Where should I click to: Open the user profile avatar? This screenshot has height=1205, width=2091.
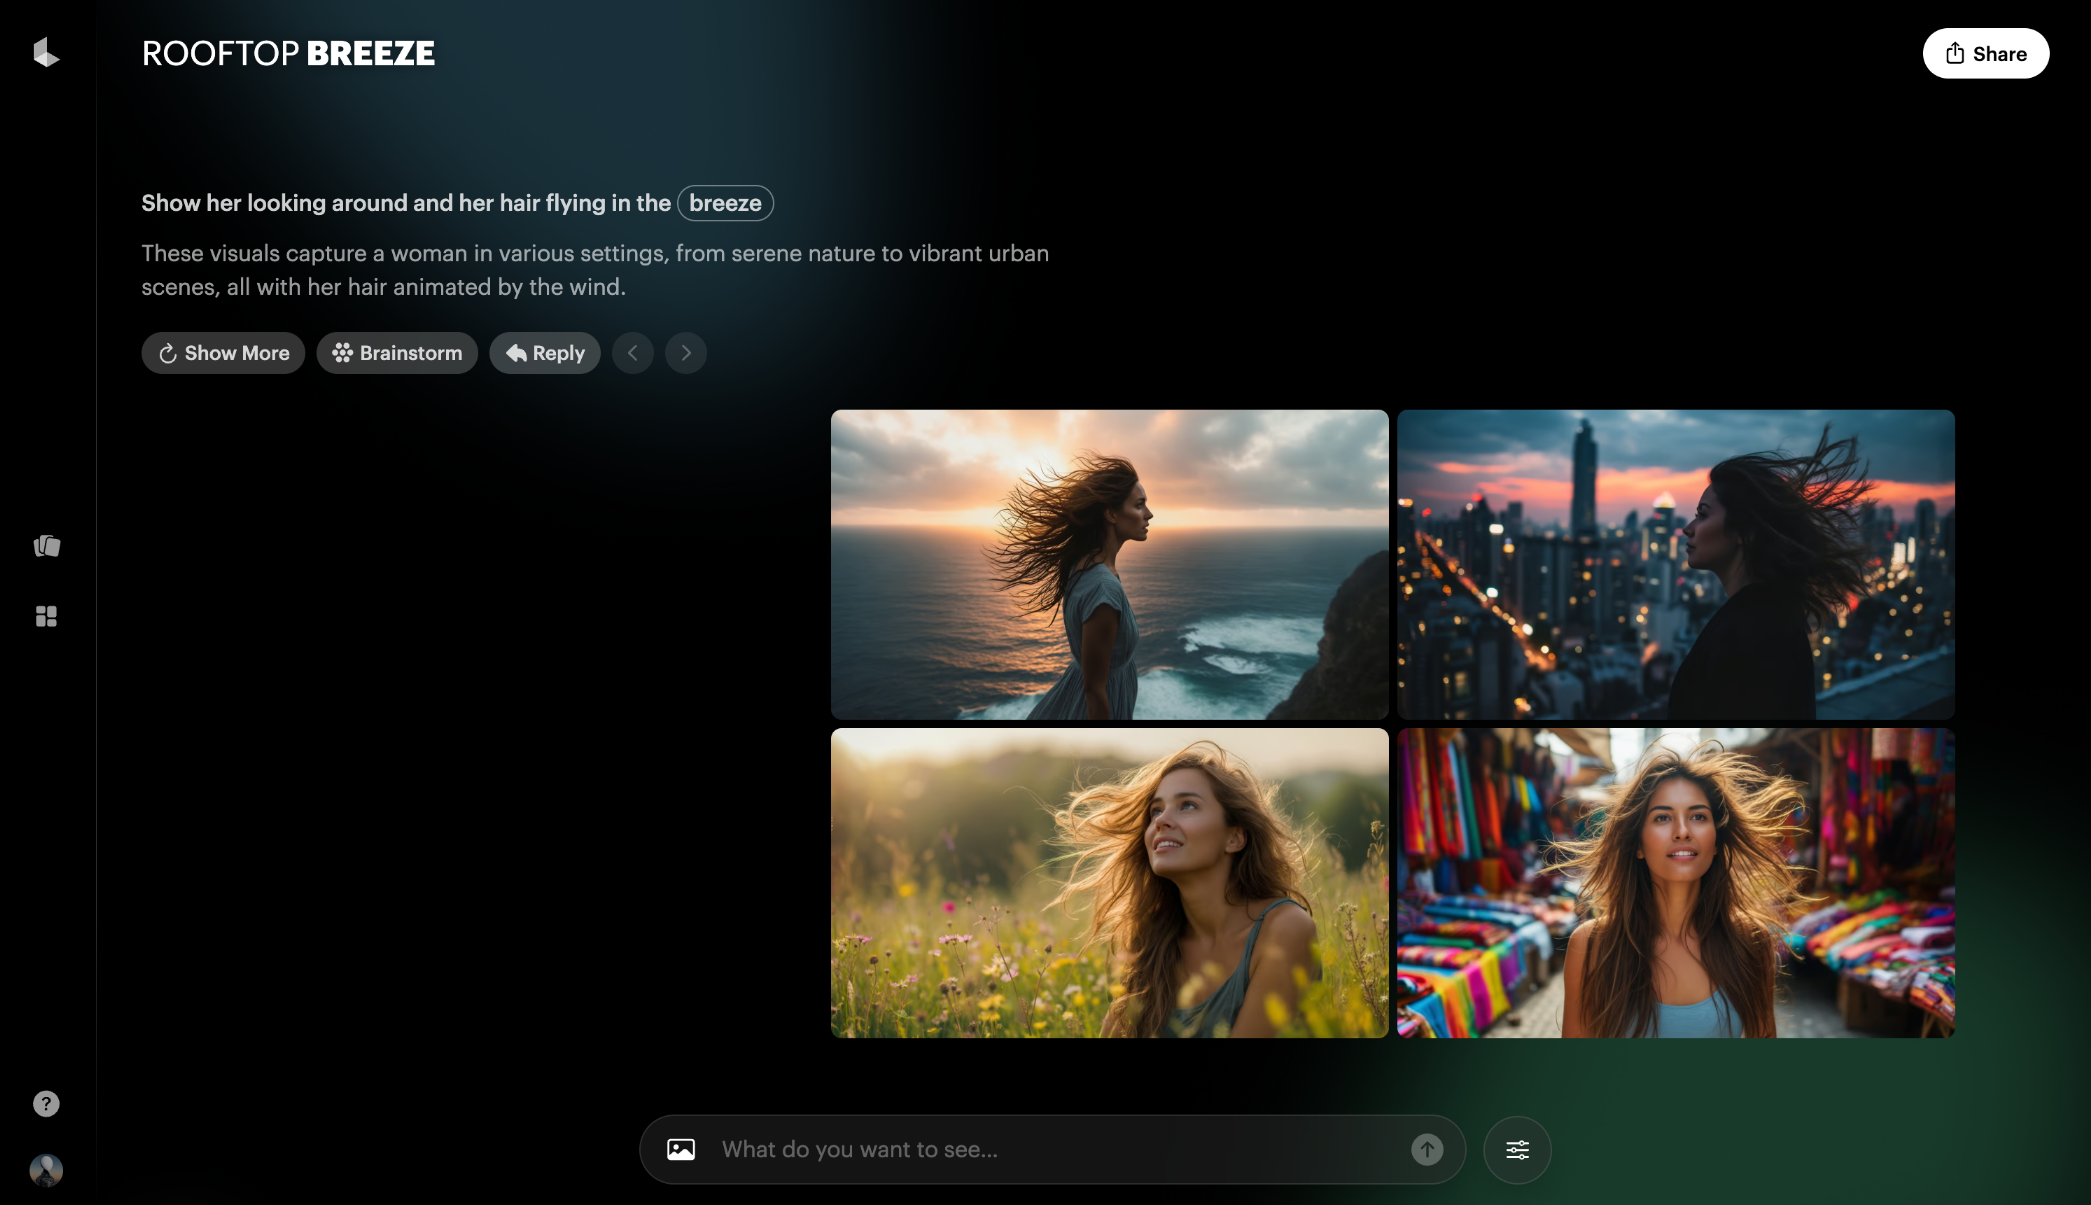46,1170
